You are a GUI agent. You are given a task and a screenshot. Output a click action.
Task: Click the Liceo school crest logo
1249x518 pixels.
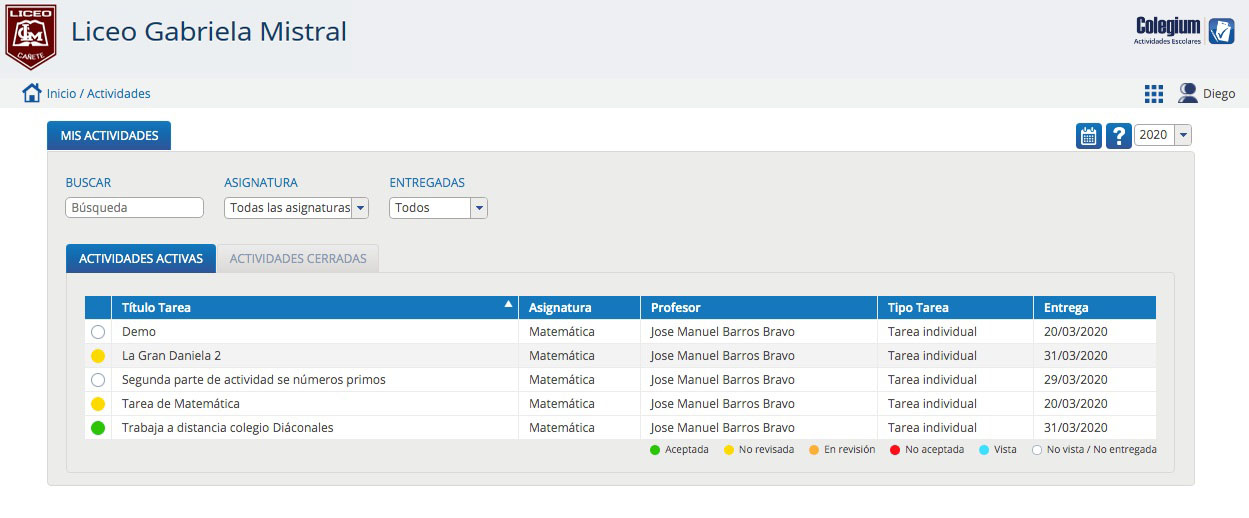[x=30, y=37]
